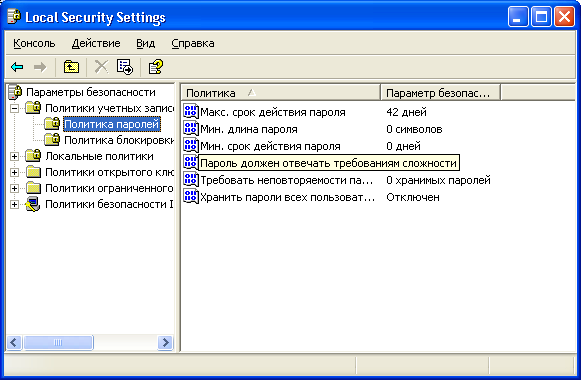Expand the Локальные политики tree node
Image resolution: width=581 pixels, height=380 pixels.
tap(14, 156)
